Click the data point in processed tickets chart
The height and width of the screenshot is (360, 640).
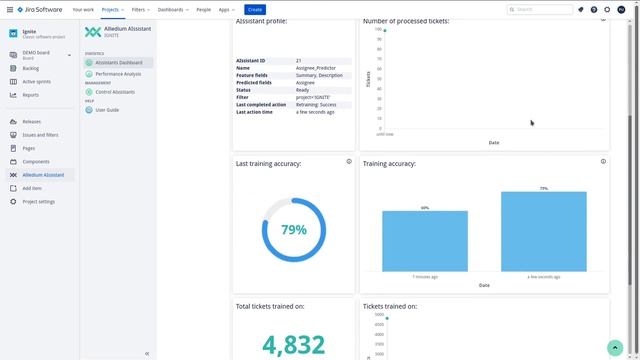pos(385,31)
